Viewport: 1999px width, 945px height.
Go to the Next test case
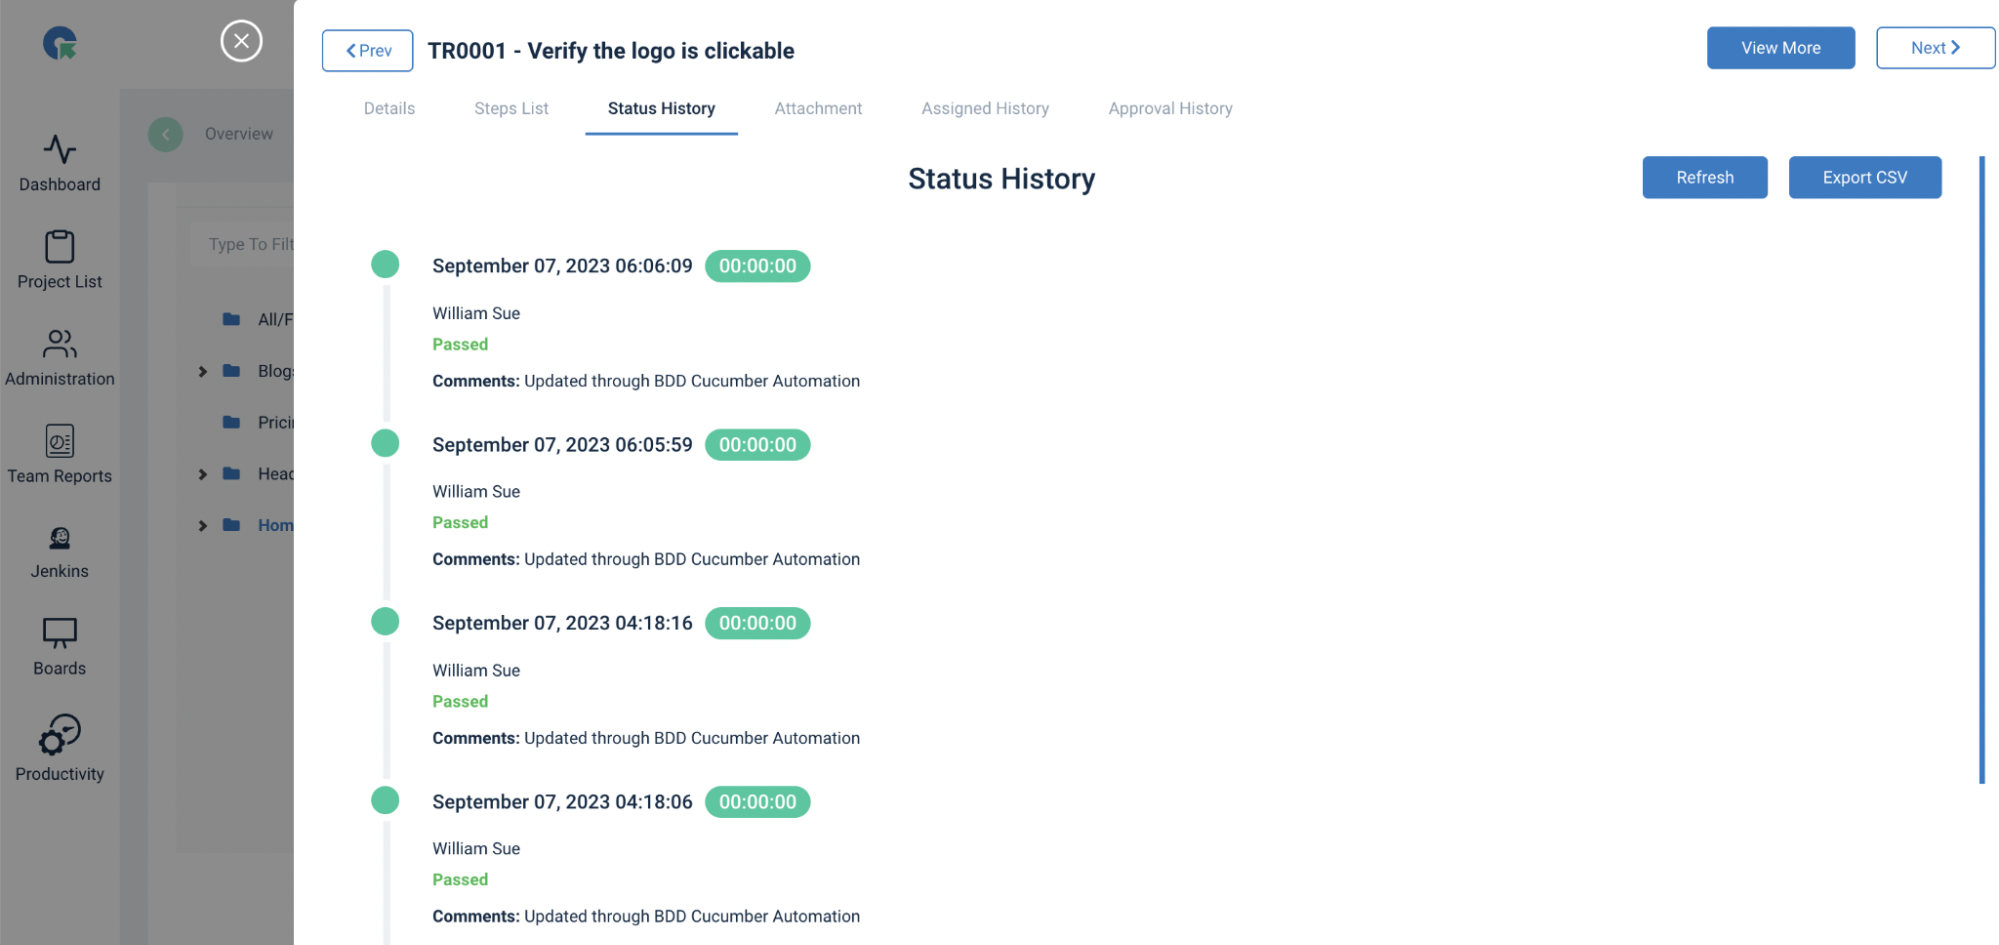1935,48
